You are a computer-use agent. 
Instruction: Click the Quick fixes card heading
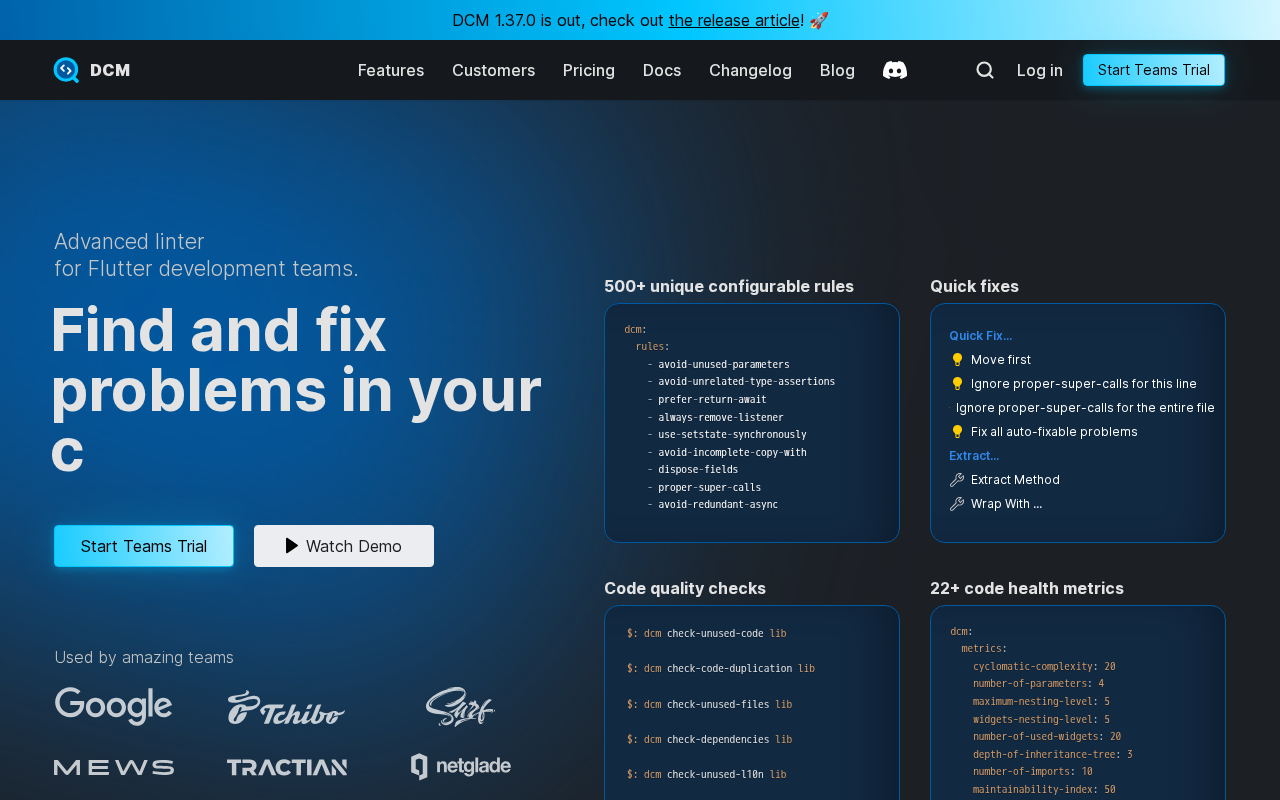pos(974,286)
